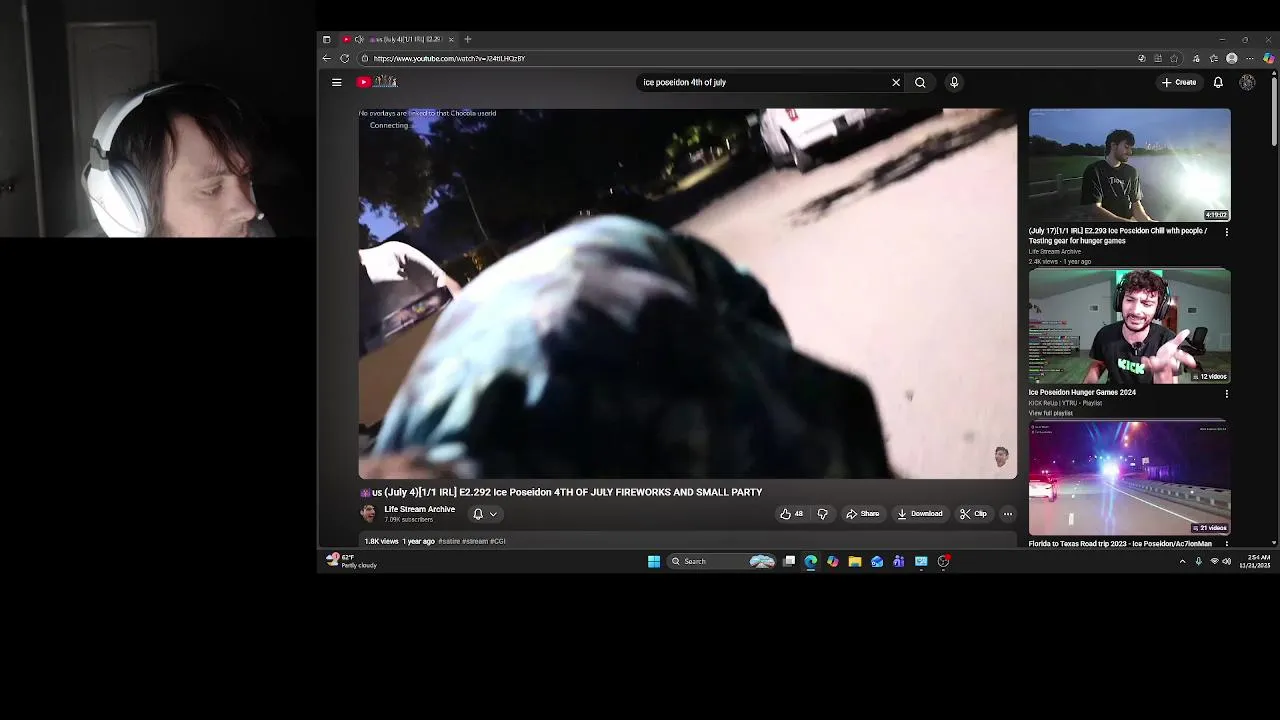Download the video
This screenshot has height=720, width=1280.
click(920, 514)
